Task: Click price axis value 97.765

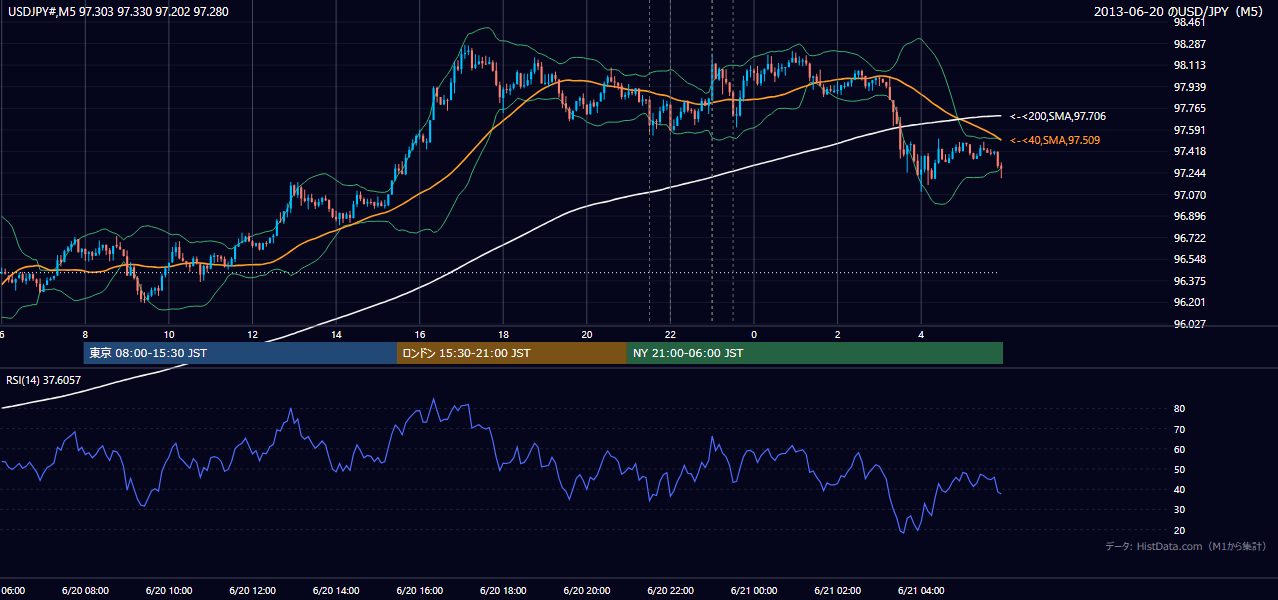Action: [x=1189, y=109]
